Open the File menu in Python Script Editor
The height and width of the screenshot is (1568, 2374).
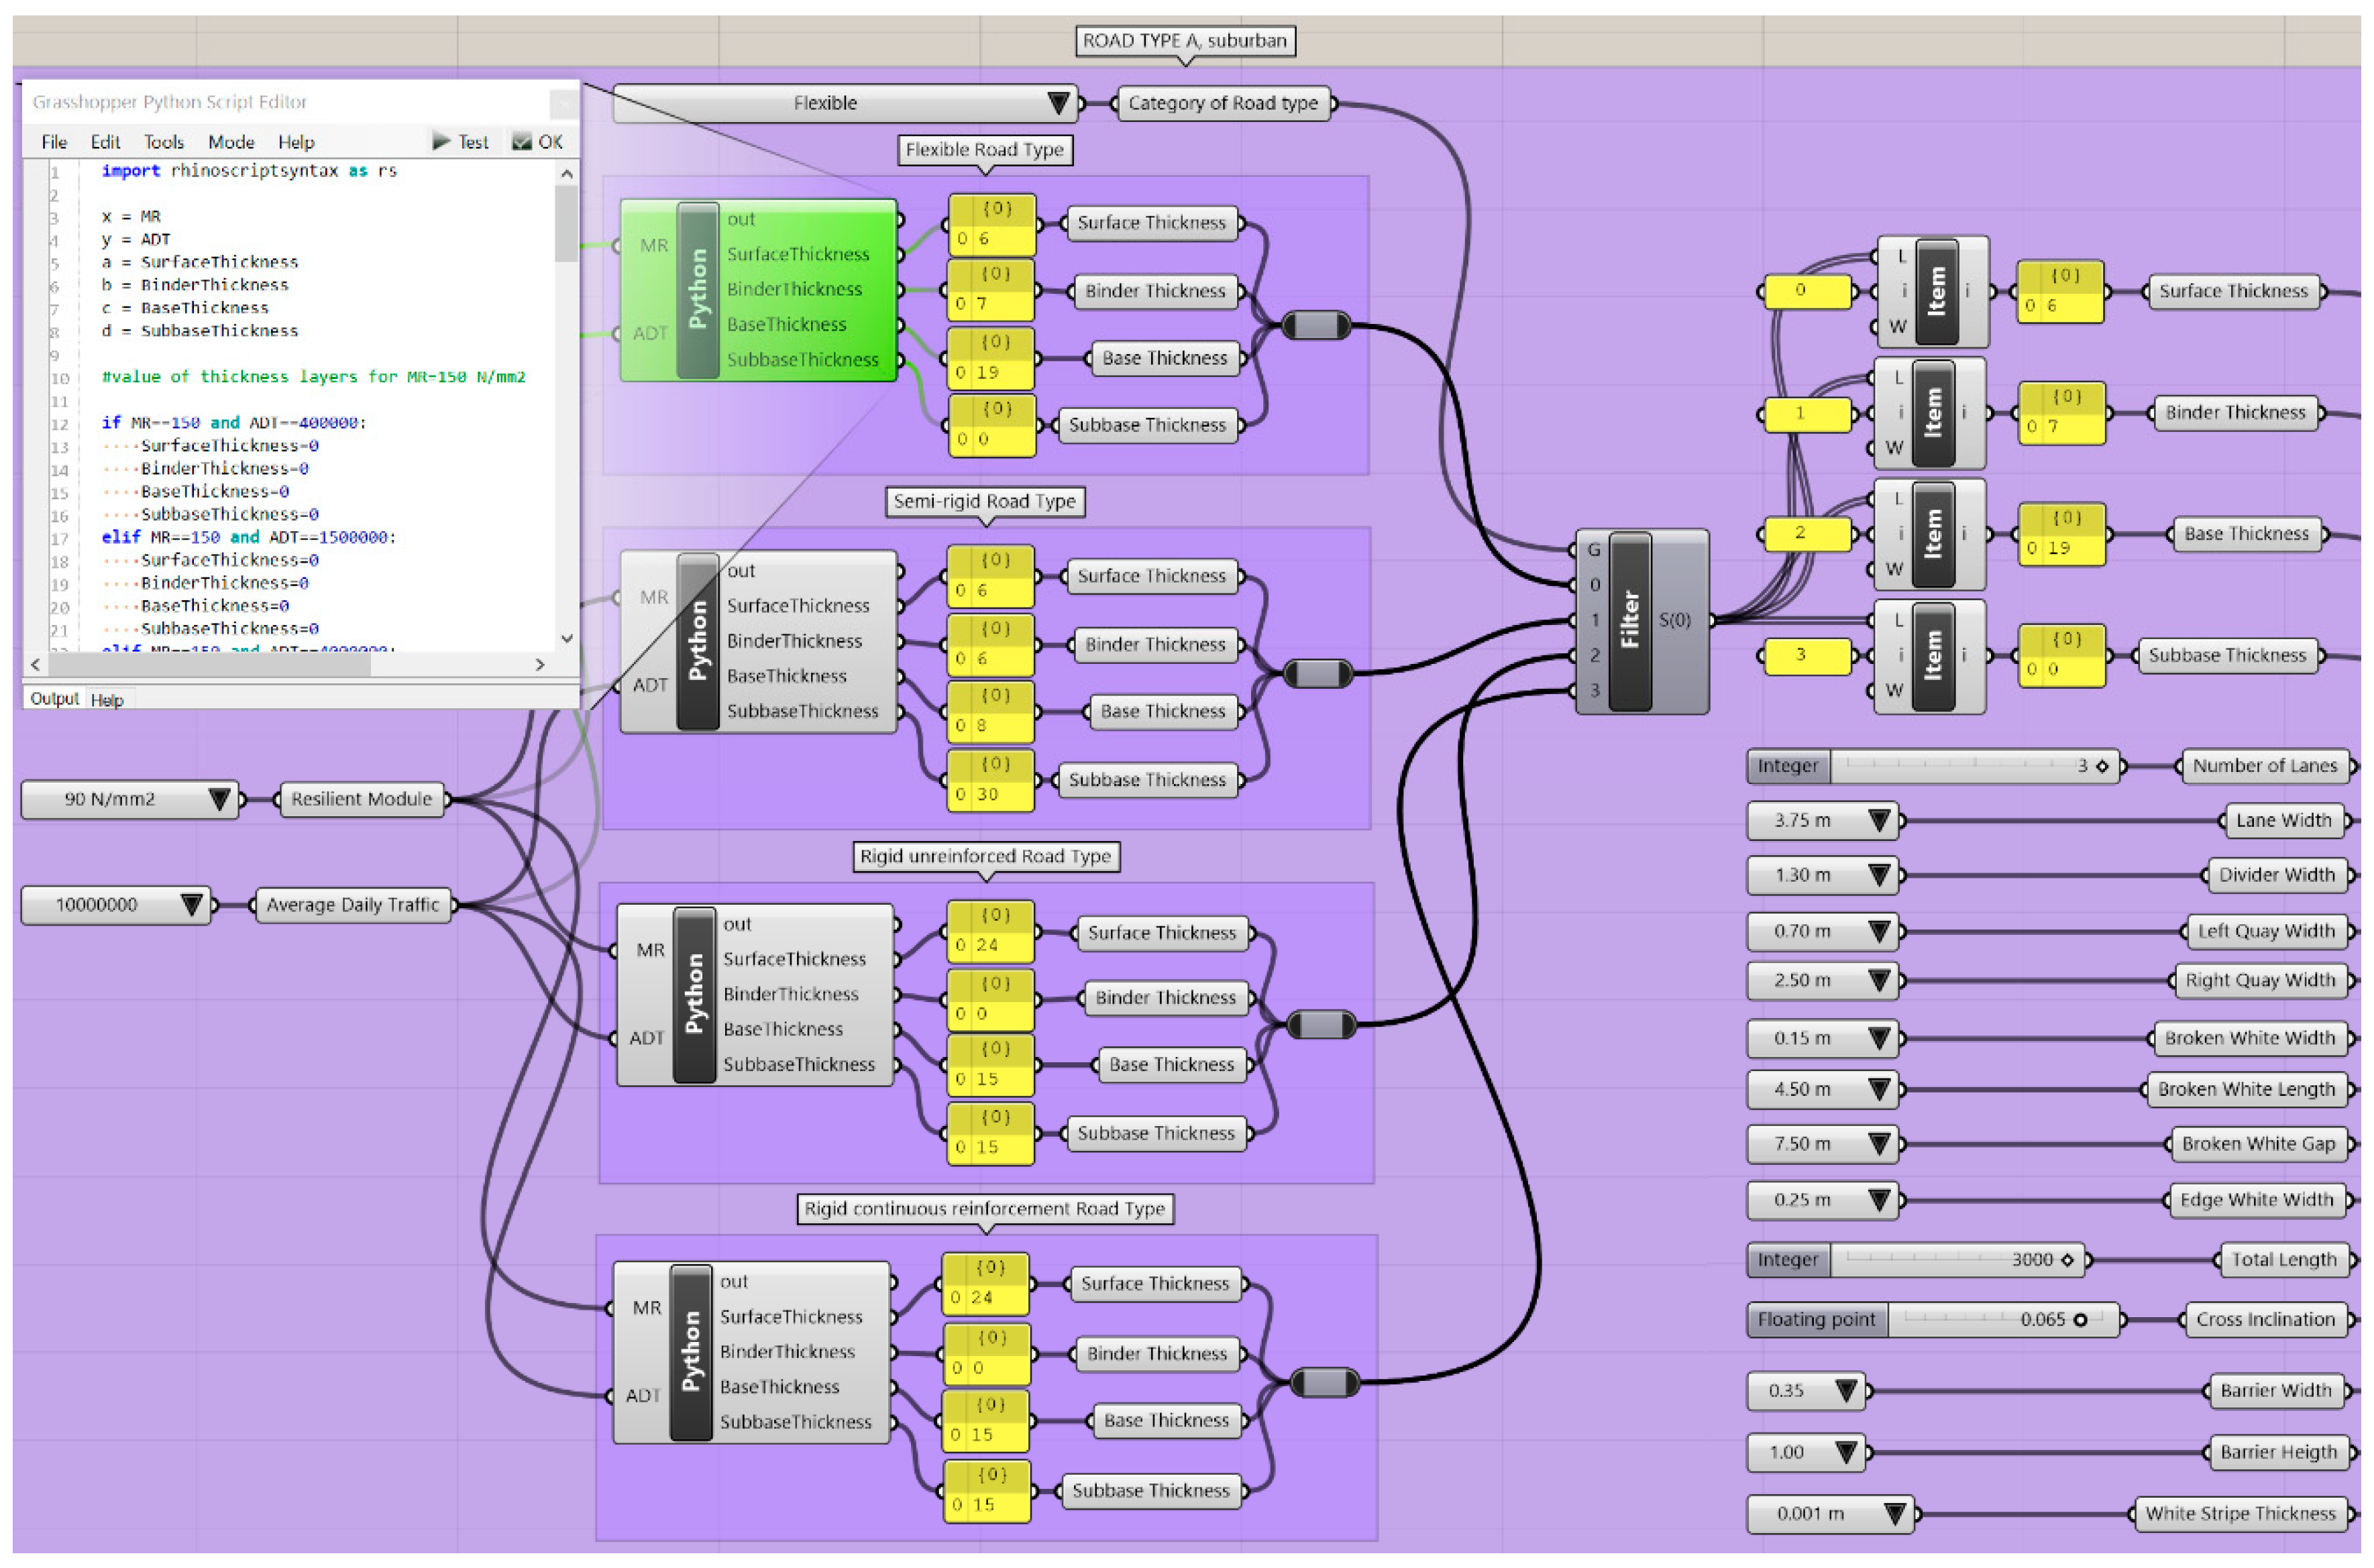pyautogui.click(x=54, y=142)
